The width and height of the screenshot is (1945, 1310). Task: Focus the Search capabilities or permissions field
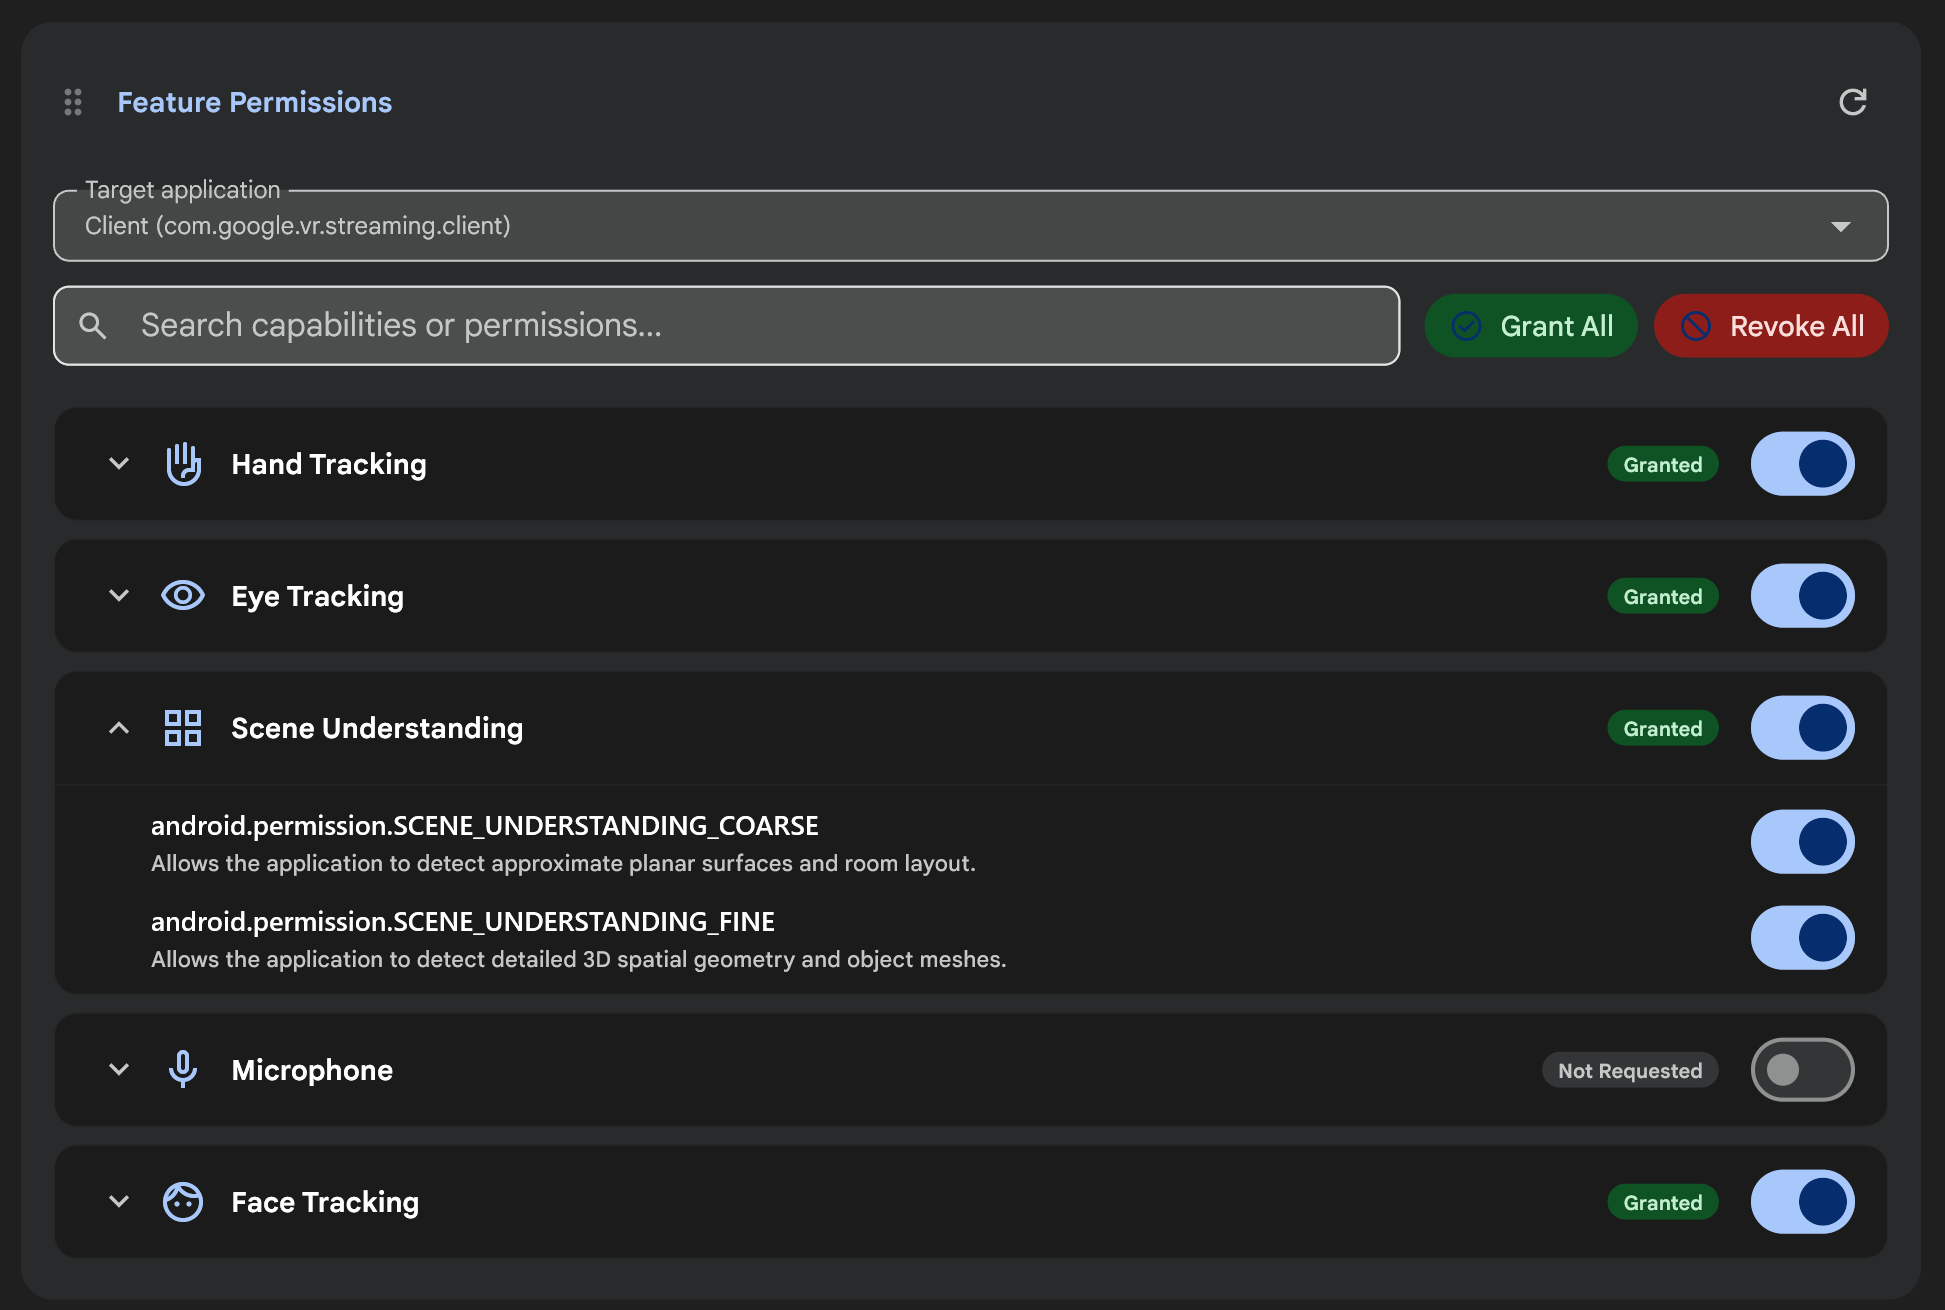pyautogui.click(x=726, y=326)
